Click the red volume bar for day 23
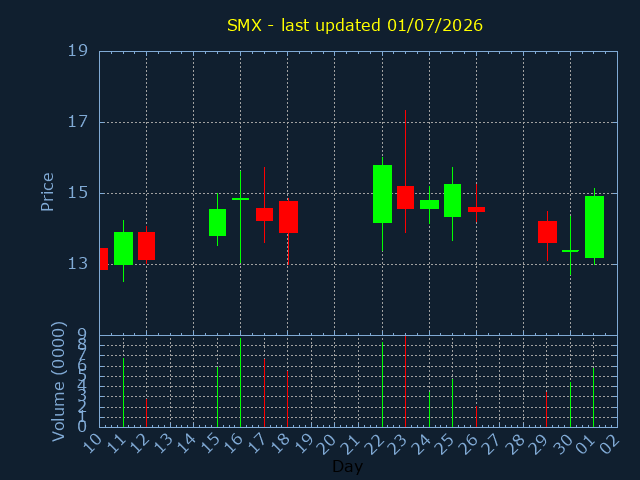Viewport: 640px width, 480px height. click(x=405, y=381)
